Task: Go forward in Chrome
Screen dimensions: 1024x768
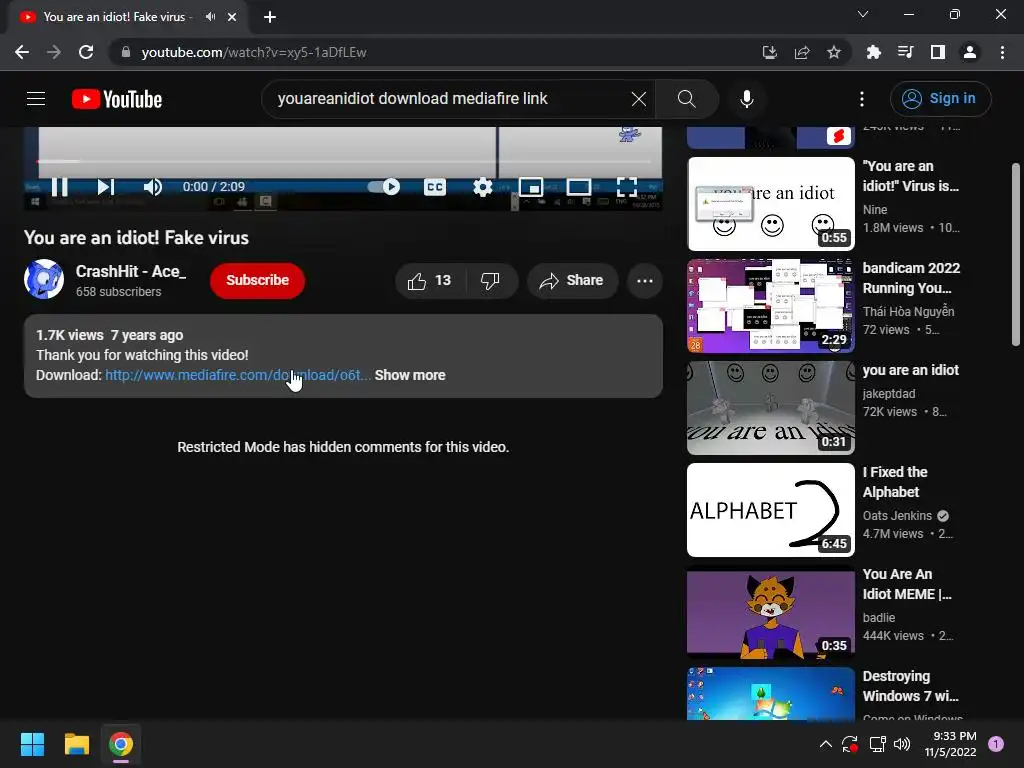Action: tap(54, 52)
